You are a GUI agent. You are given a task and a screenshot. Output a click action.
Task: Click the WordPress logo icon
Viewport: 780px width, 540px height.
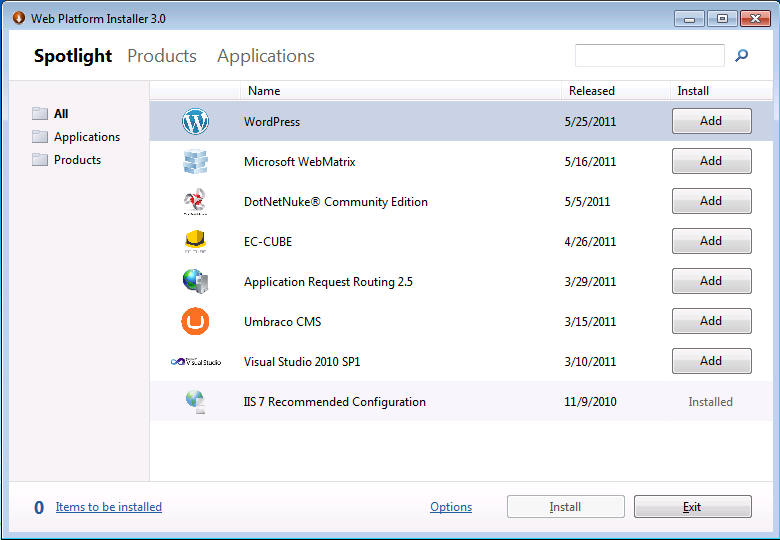pos(195,121)
